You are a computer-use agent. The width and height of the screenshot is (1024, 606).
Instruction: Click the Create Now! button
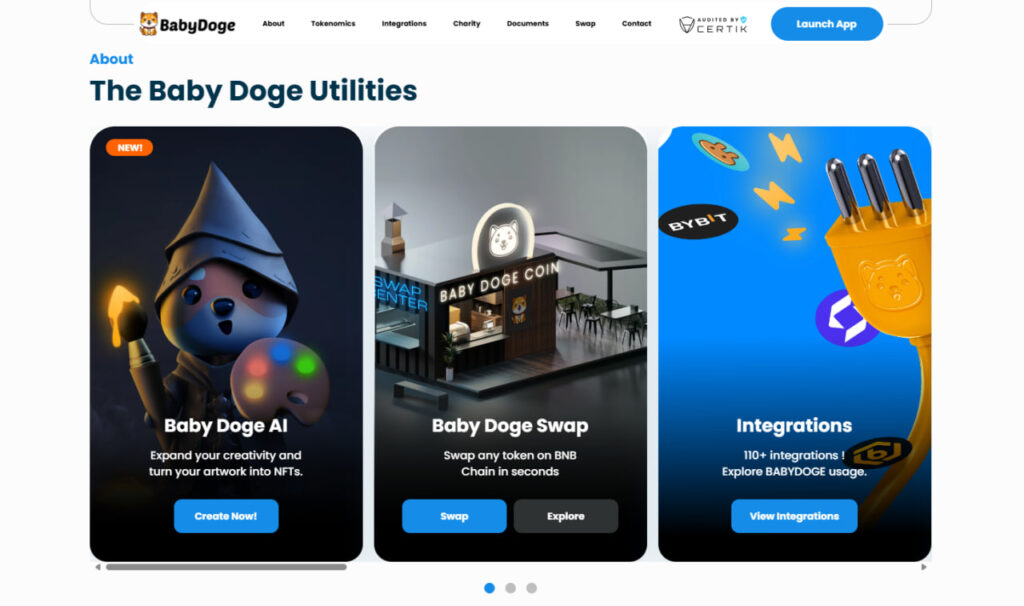pos(226,516)
